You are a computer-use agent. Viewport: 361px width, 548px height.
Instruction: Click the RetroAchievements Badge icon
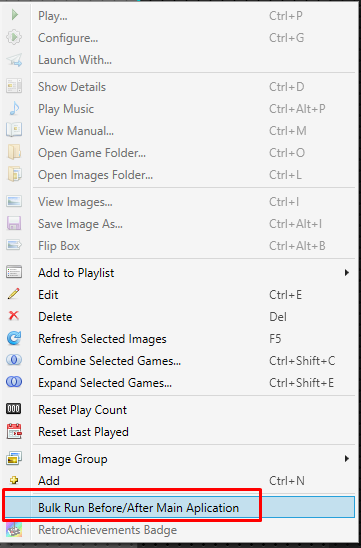click(x=14, y=530)
